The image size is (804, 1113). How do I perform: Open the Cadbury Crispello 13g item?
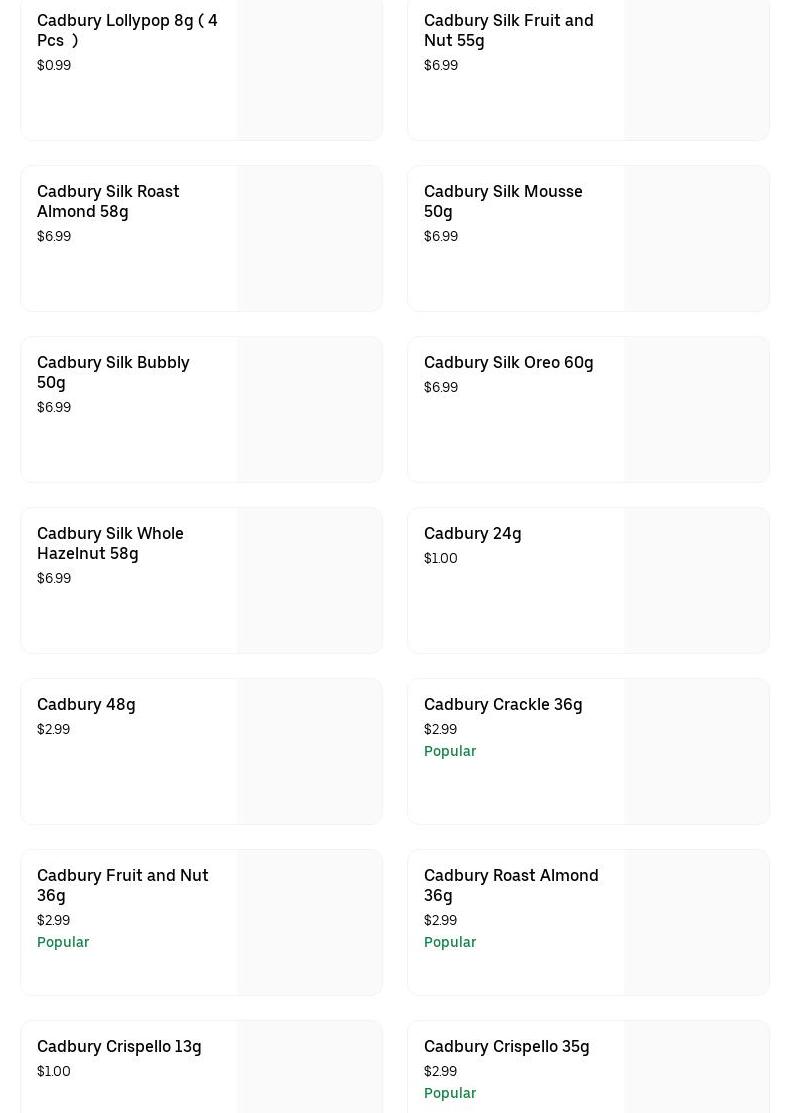(x=119, y=1046)
